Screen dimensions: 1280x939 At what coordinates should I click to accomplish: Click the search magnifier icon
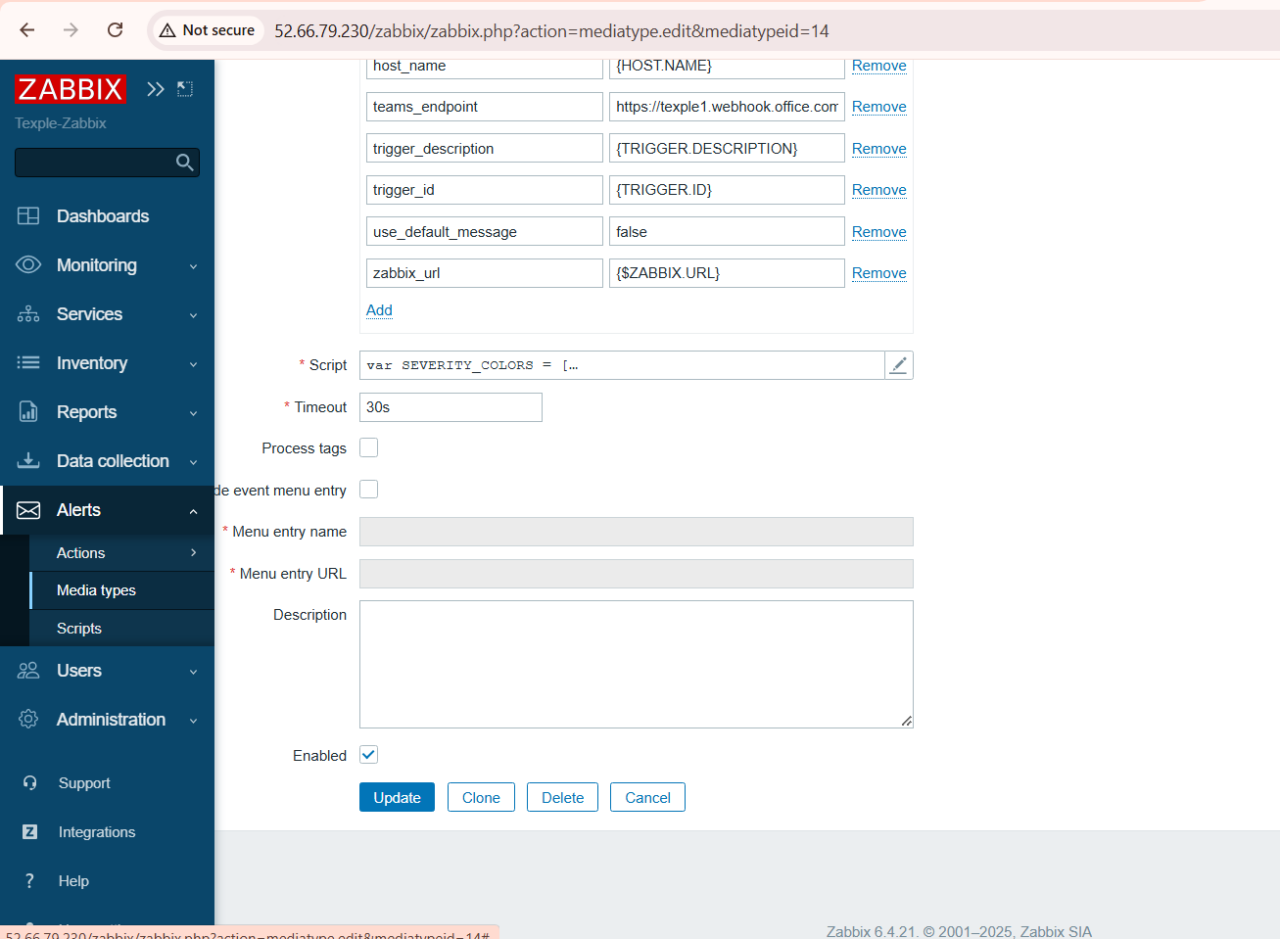coord(184,162)
